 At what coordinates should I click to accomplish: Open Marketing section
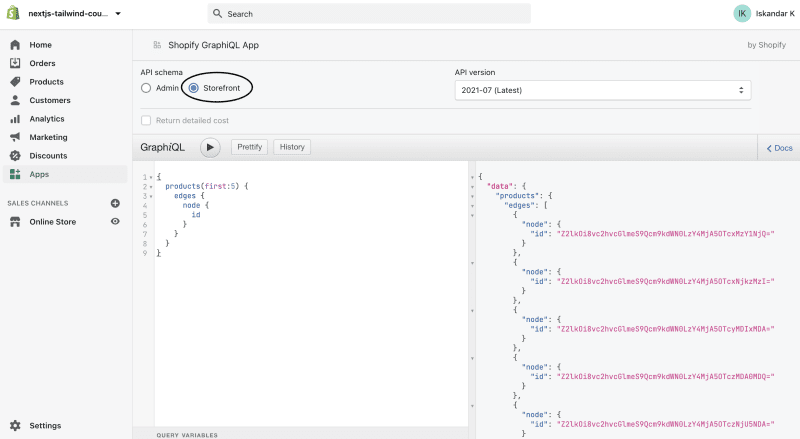[48, 137]
